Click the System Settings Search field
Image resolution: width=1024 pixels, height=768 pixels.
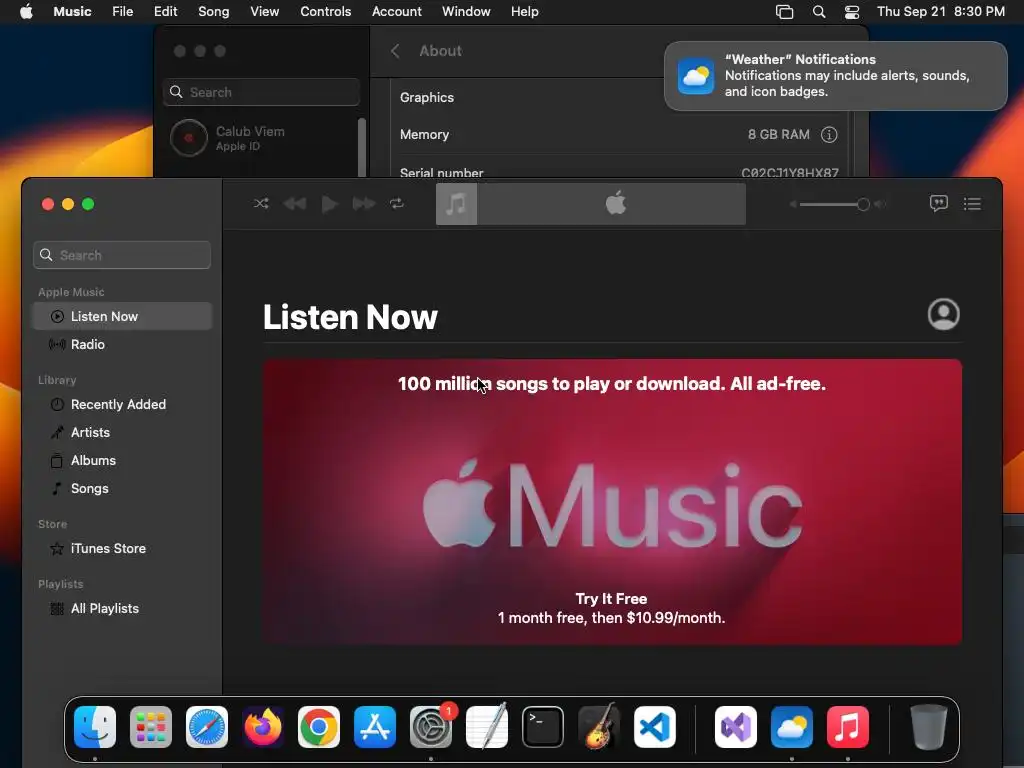[x=261, y=92]
